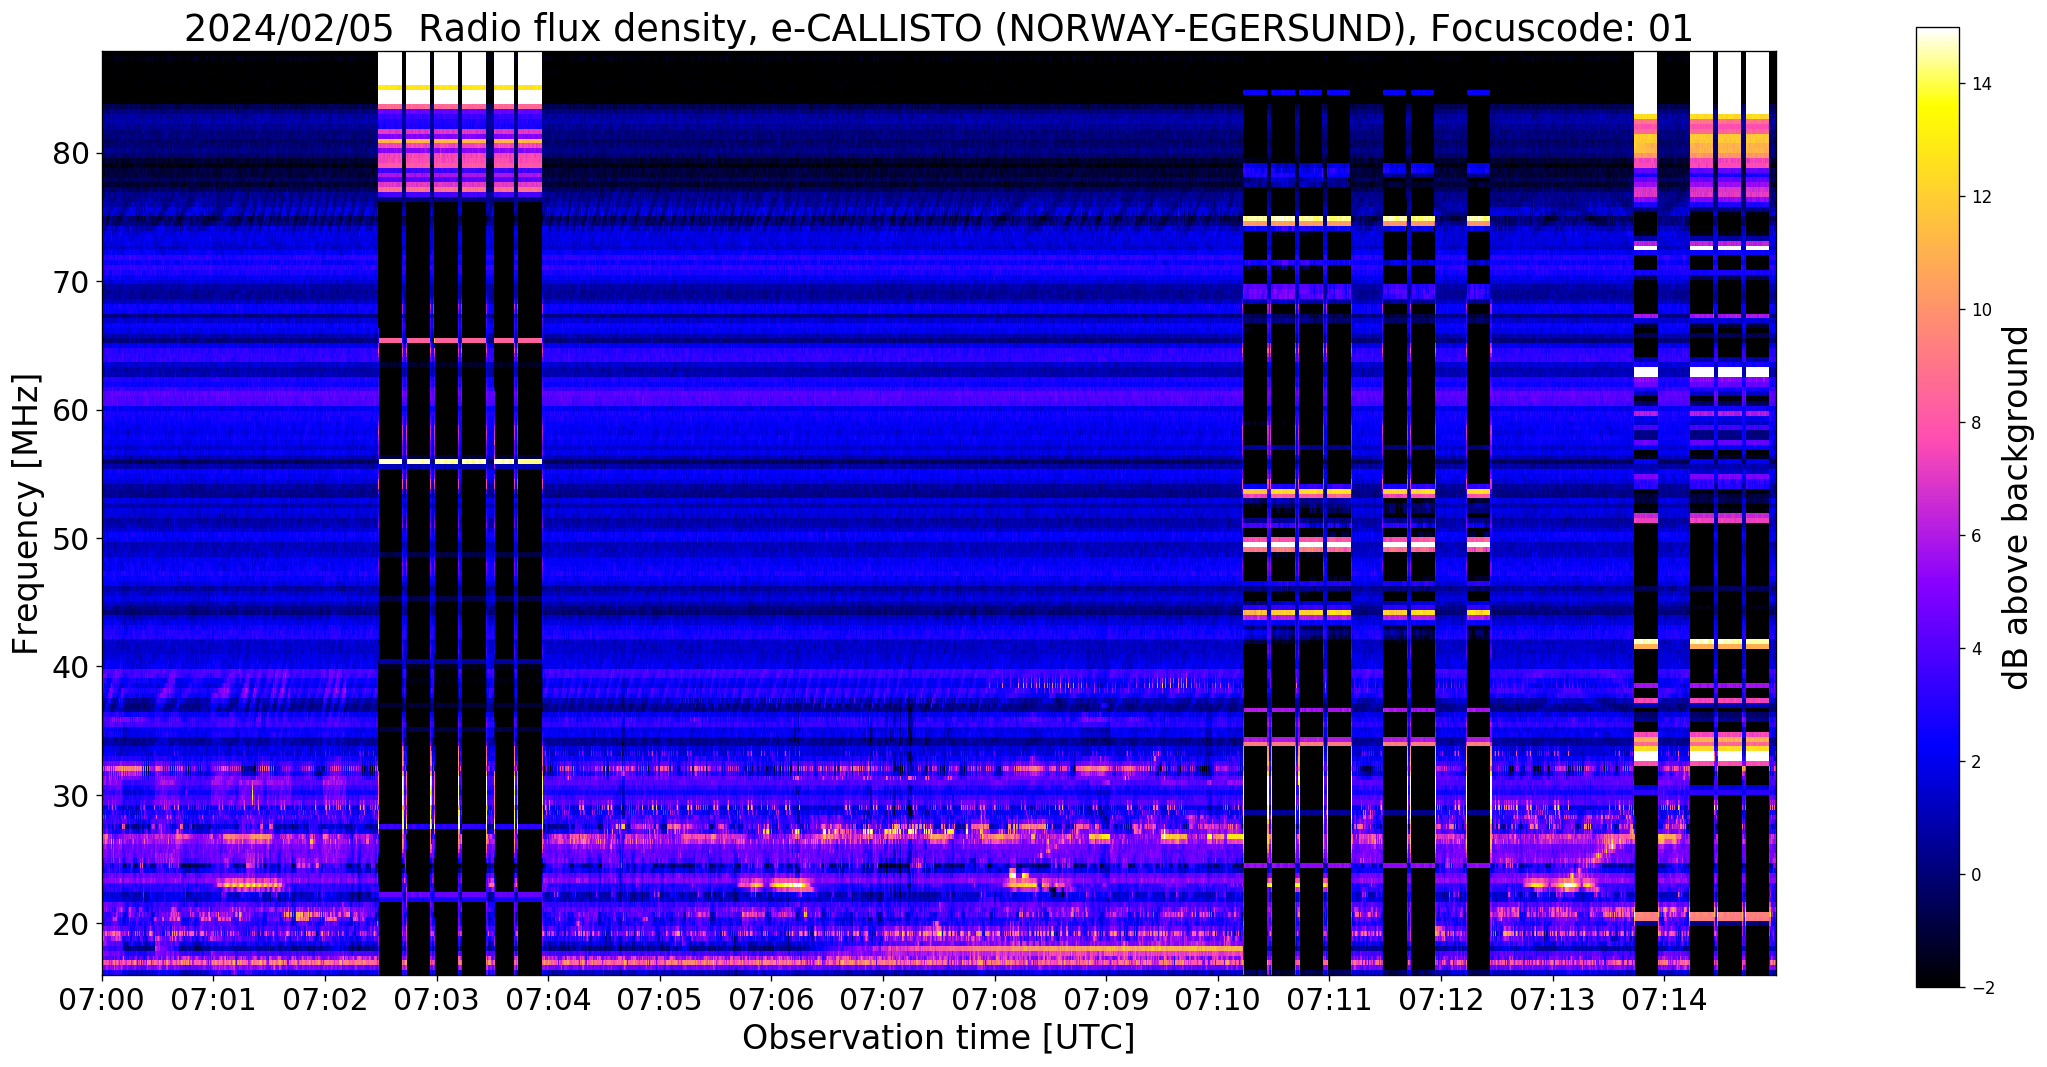Click the 07:09 time tick label
Image resolution: width=2047 pixels, height=1067 pixels.
tap(1106, 999)
